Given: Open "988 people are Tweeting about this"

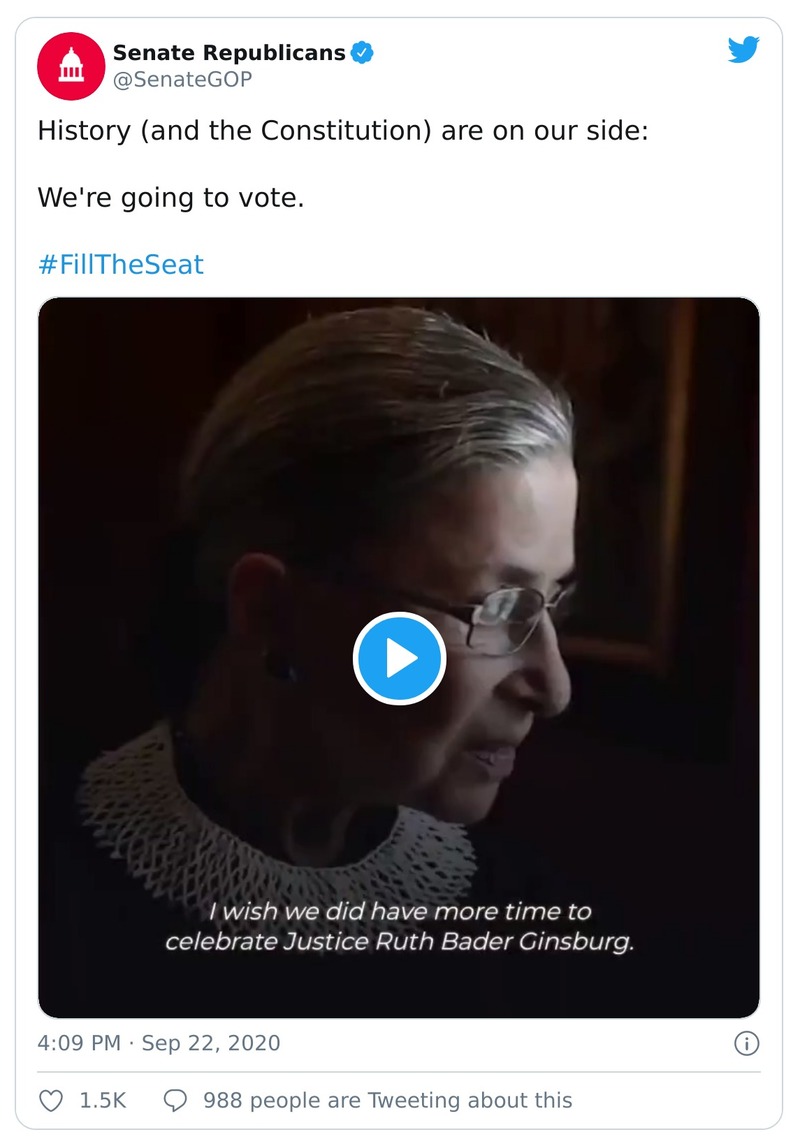Looking at the screenshot, I should click(387, 1101).
